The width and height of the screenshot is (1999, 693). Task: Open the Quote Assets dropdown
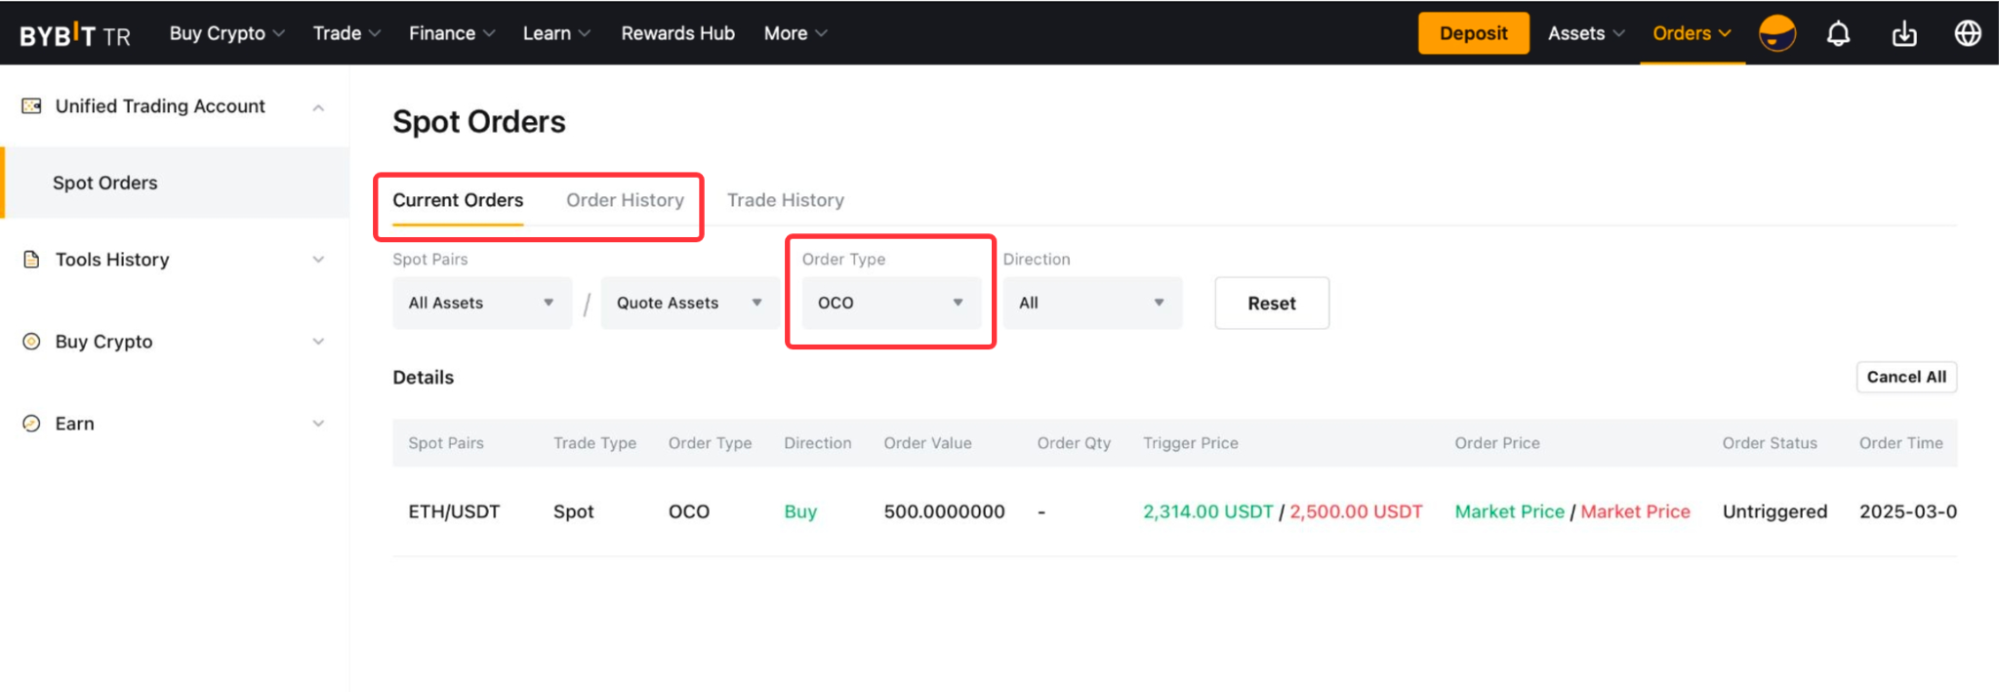coord(689,303)
